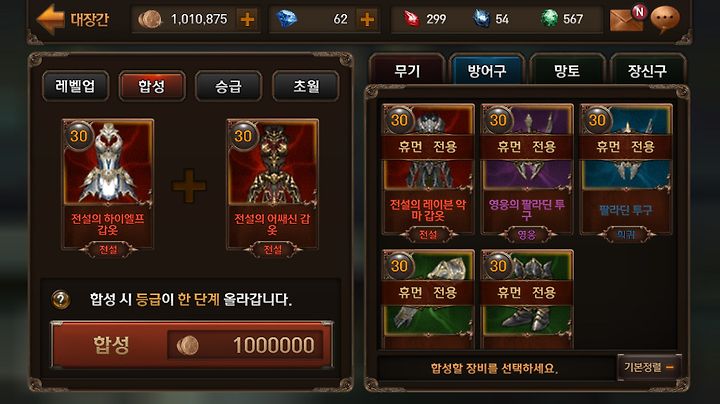
Task: Select the 장신구 category tab
Action: point(647,70)
